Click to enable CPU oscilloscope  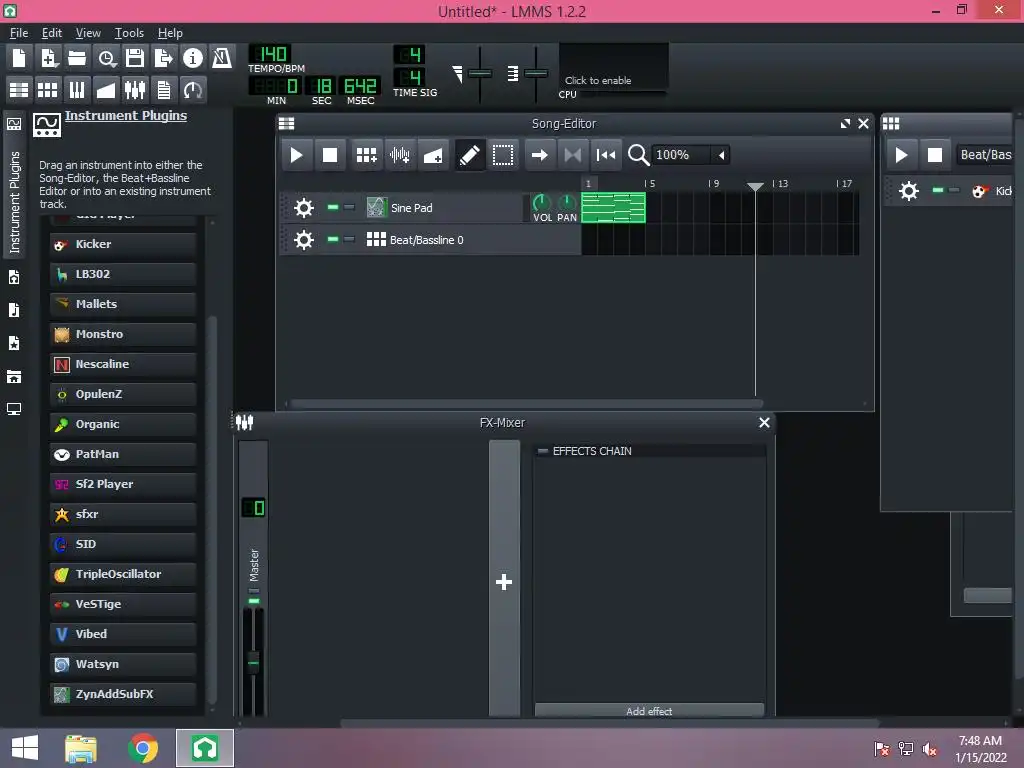coord(614,66)
